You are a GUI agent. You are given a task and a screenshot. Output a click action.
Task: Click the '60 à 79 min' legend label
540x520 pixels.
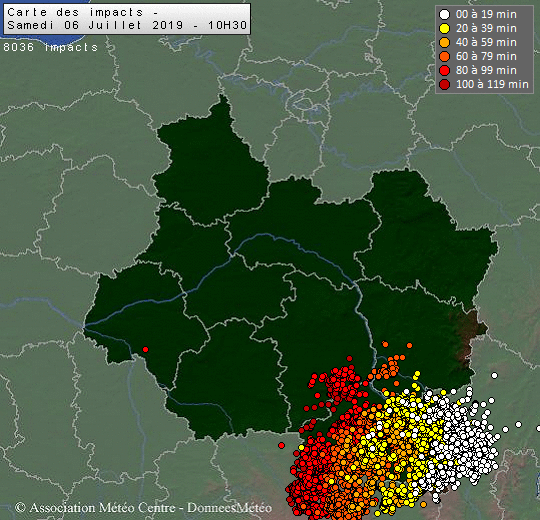point(486,56)
